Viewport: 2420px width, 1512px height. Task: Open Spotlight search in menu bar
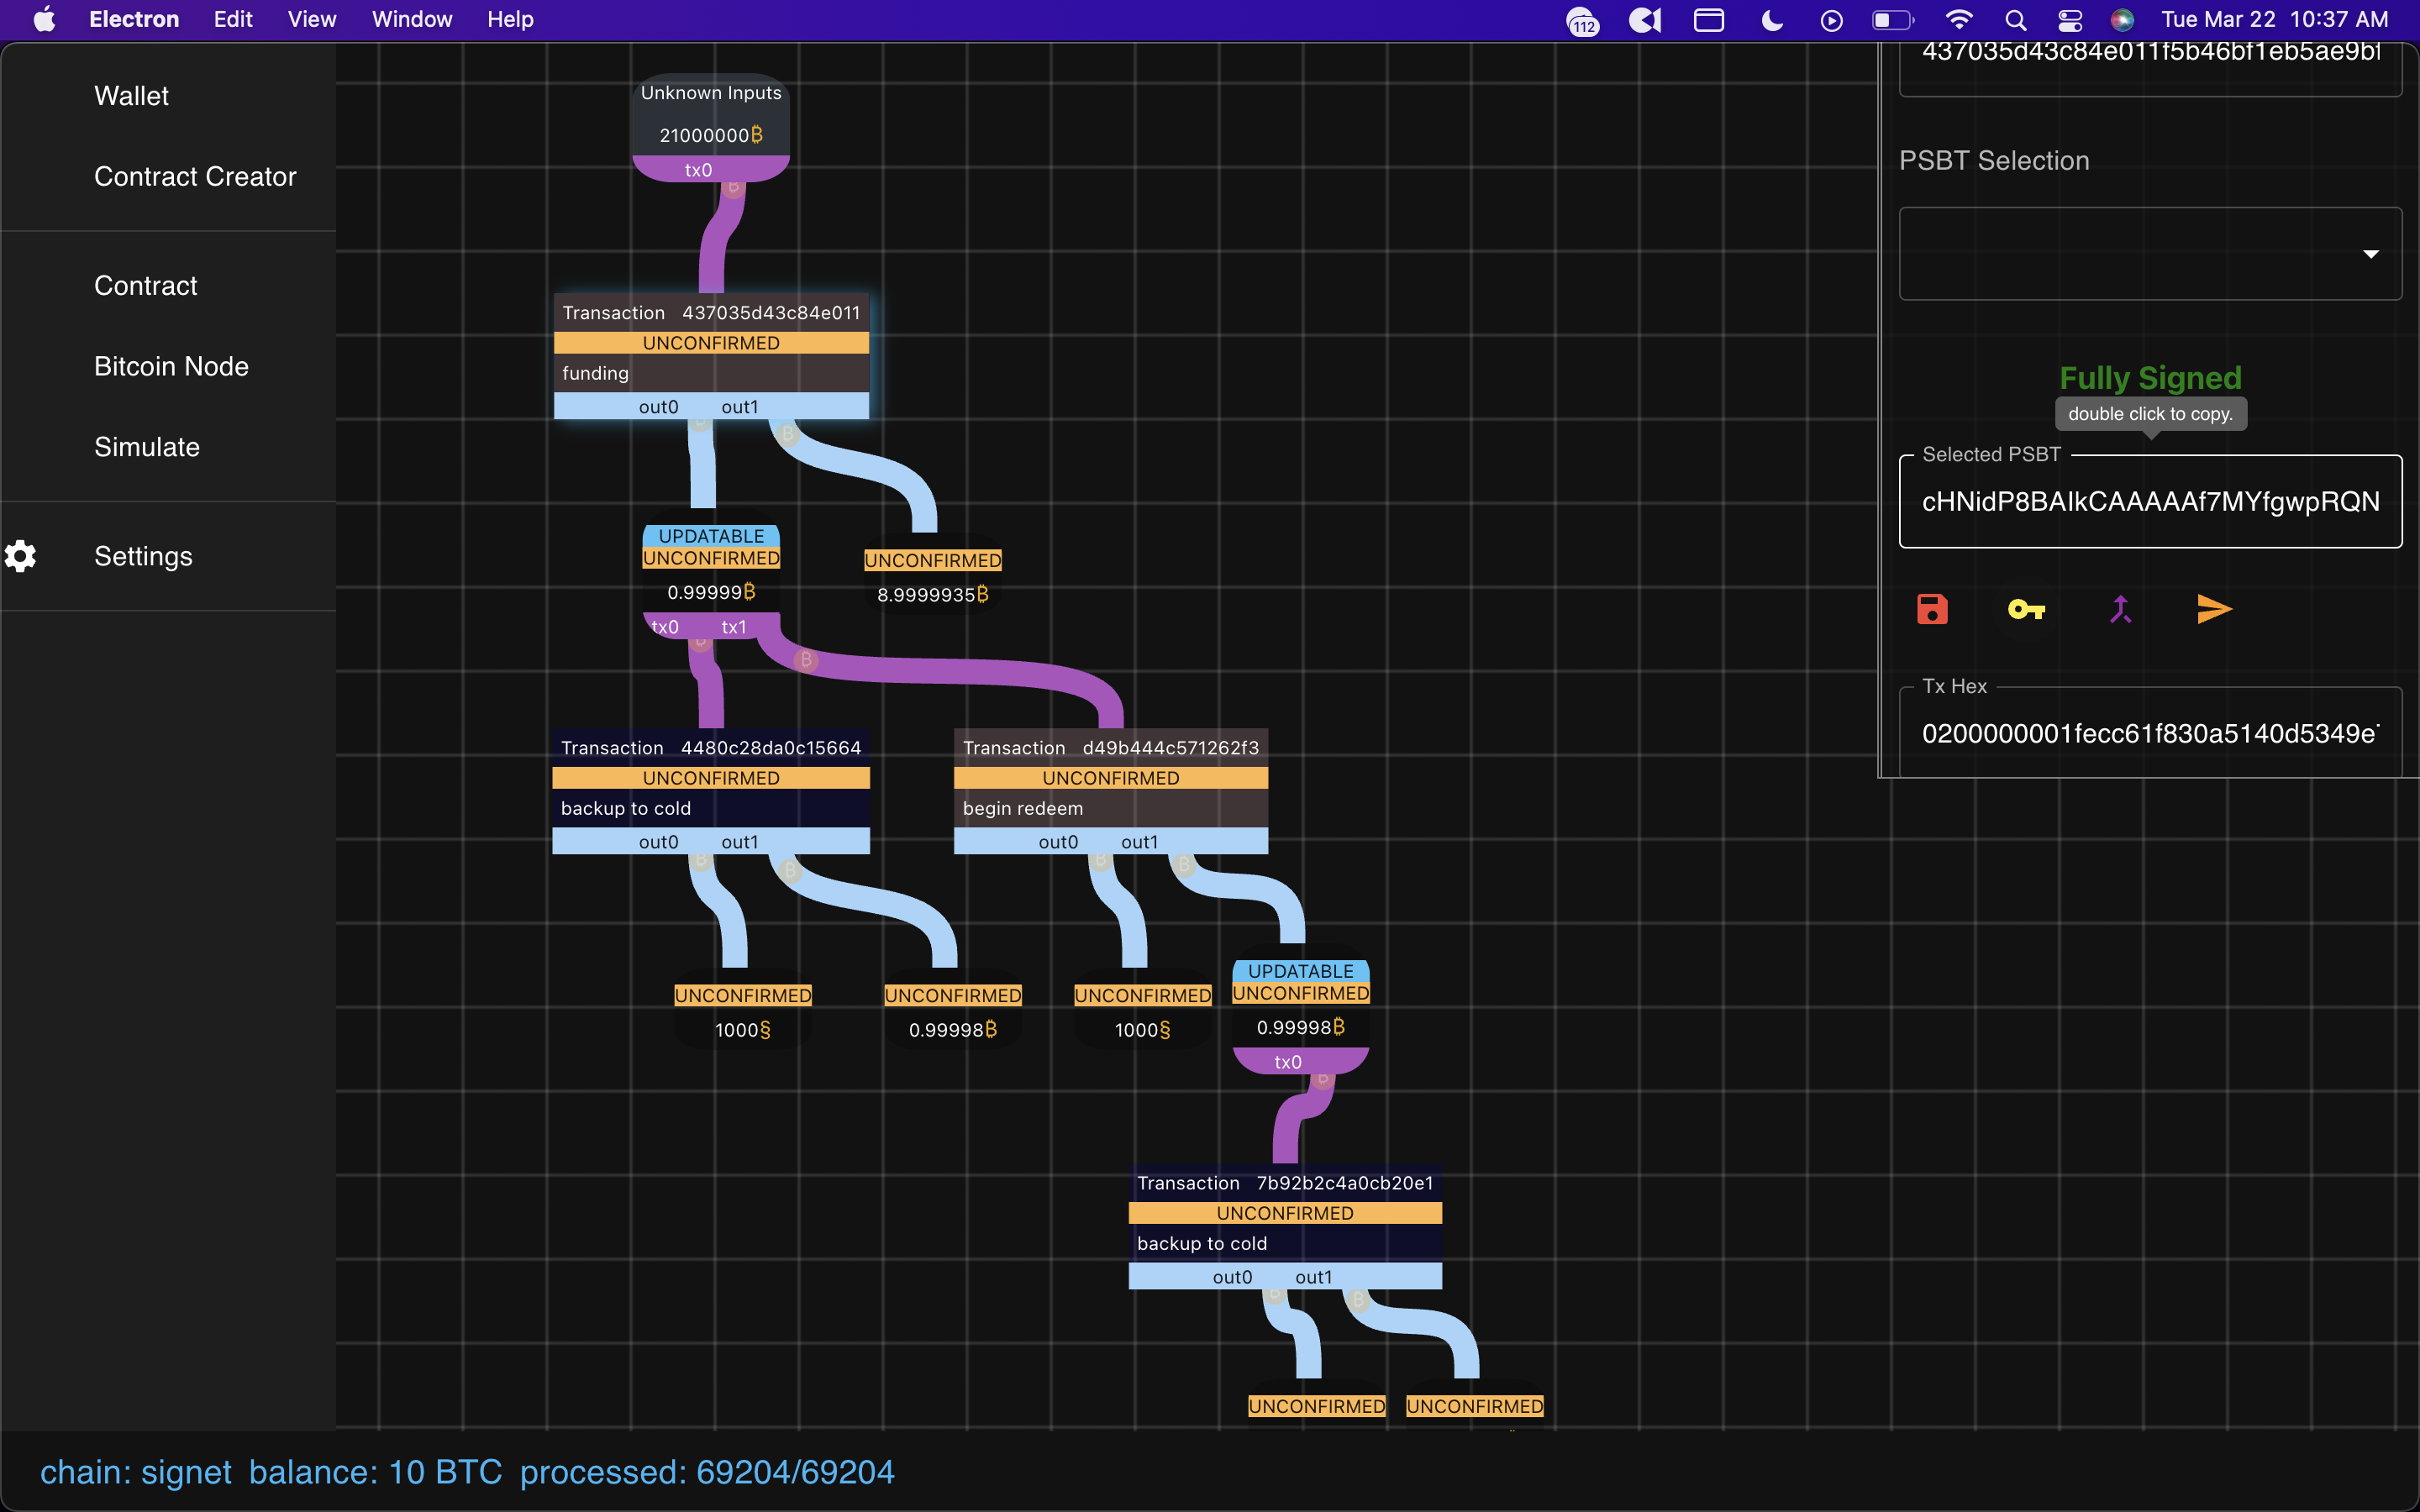tap(2015, 19)
